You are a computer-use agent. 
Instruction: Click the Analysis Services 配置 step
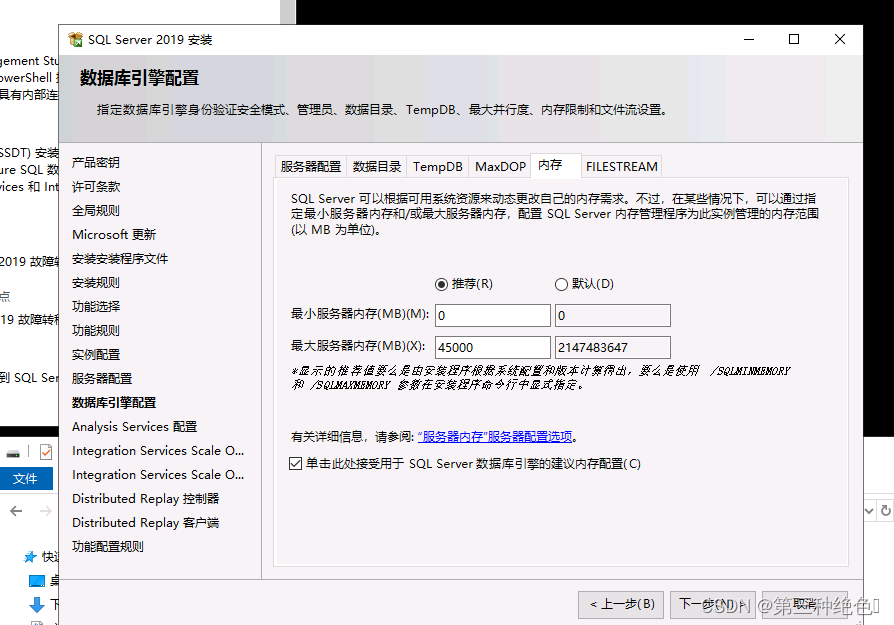point(135,427)
